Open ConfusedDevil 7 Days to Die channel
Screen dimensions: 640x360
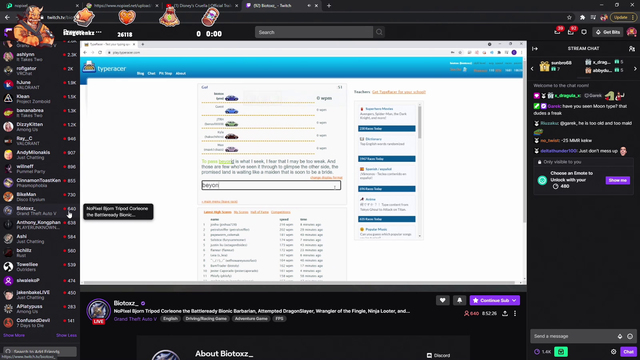click(40, 323)
